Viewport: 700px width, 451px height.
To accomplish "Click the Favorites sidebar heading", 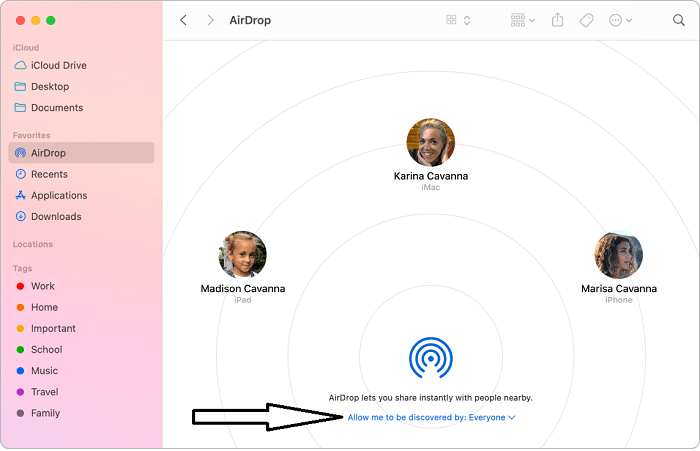I will pyautogui.click(x=31, y=135).
